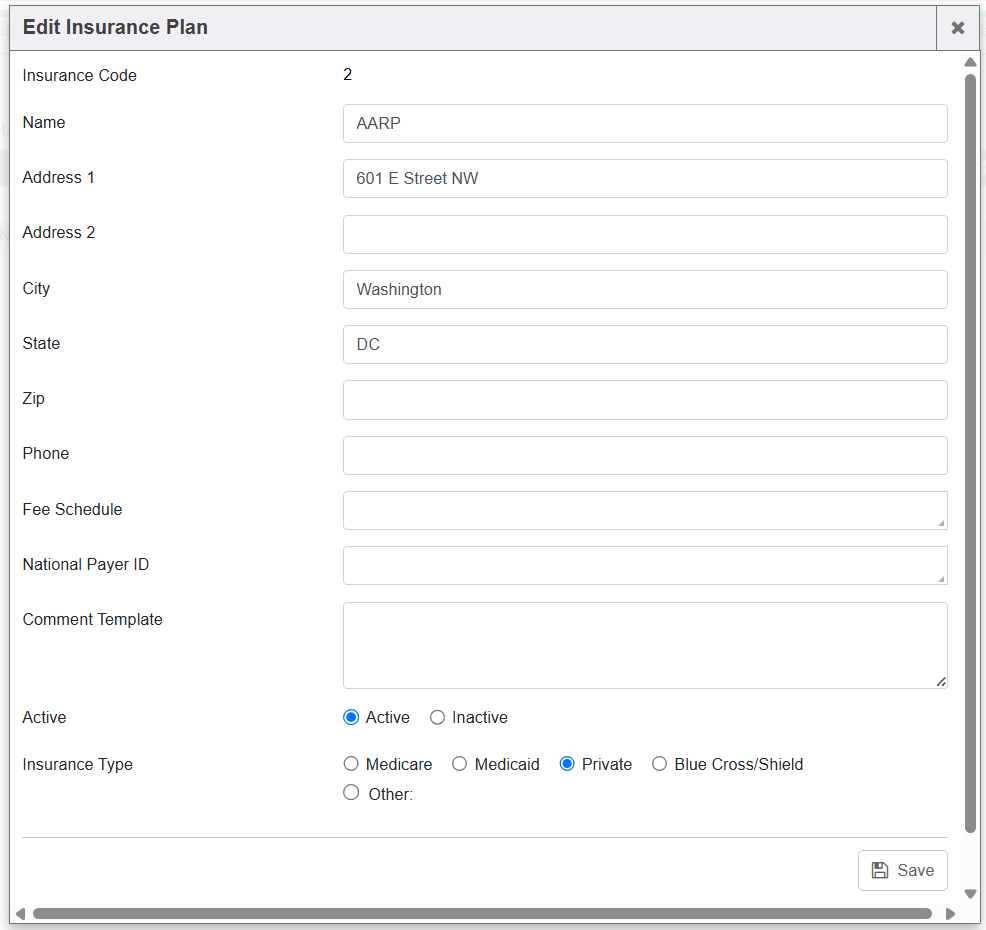Edit the City field showing Washington

tap(645, 289)
